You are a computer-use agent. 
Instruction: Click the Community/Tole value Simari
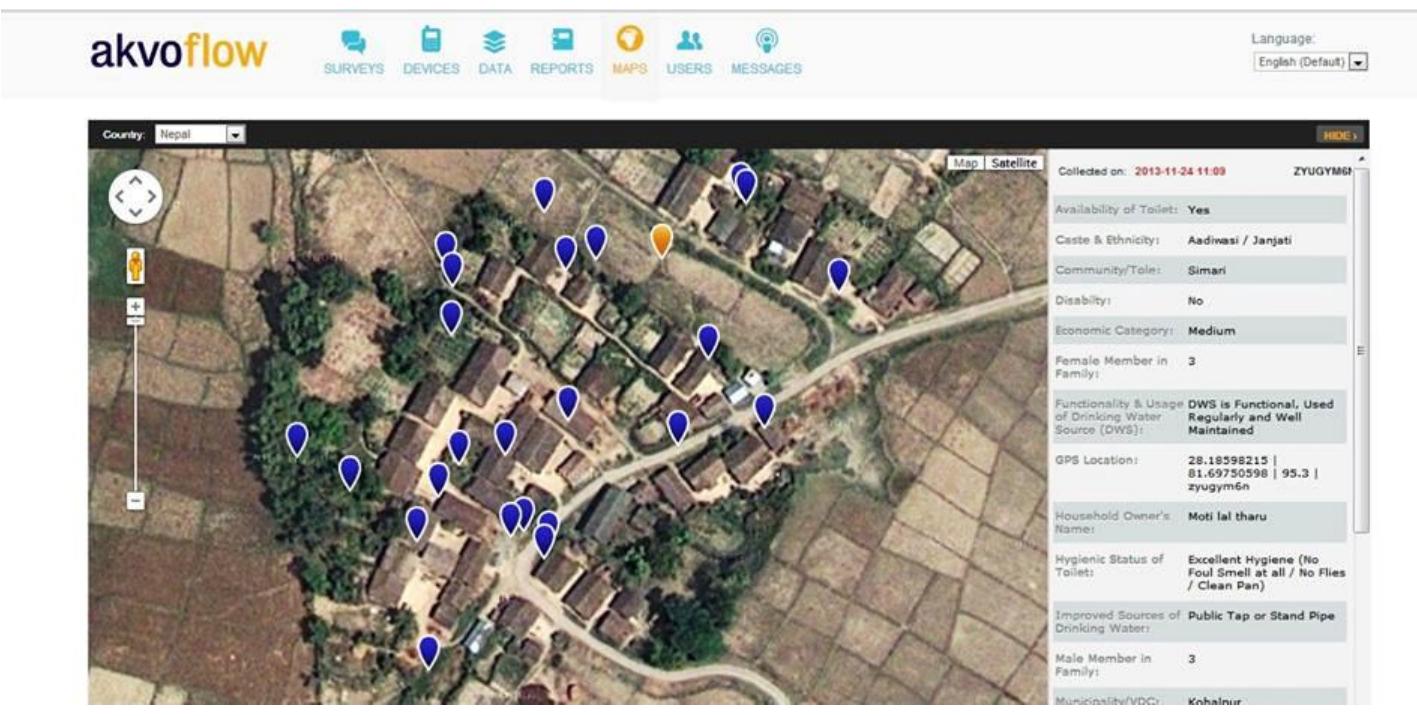point(1207,271)
